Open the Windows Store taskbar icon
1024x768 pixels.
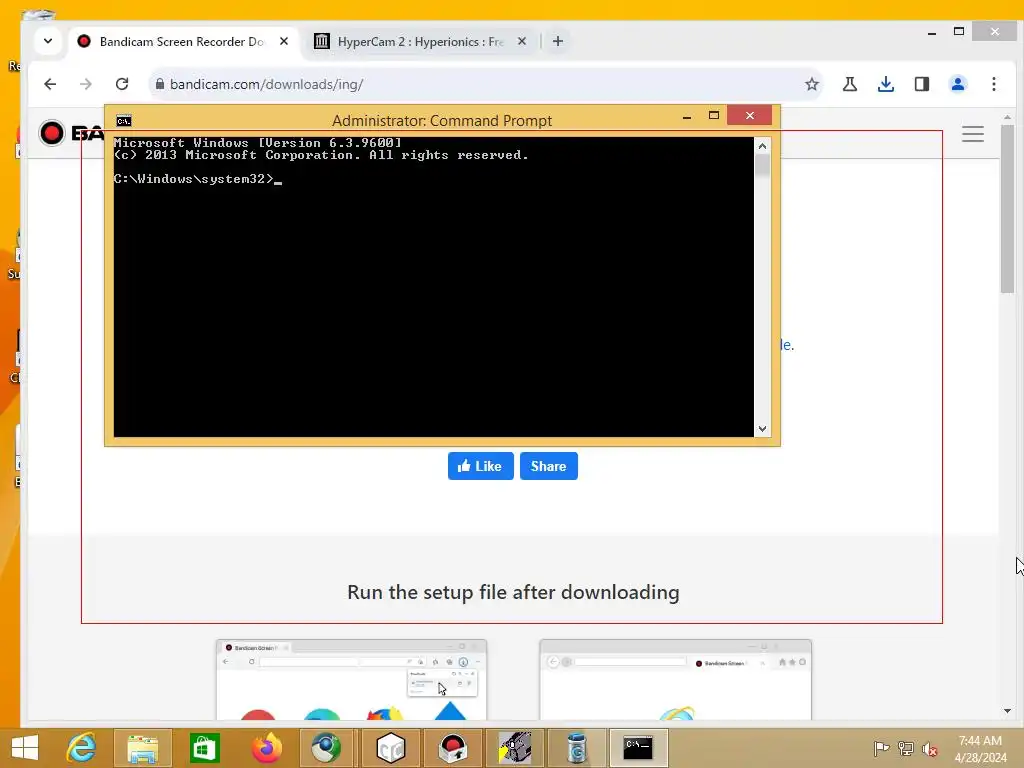tap(204, 748)
